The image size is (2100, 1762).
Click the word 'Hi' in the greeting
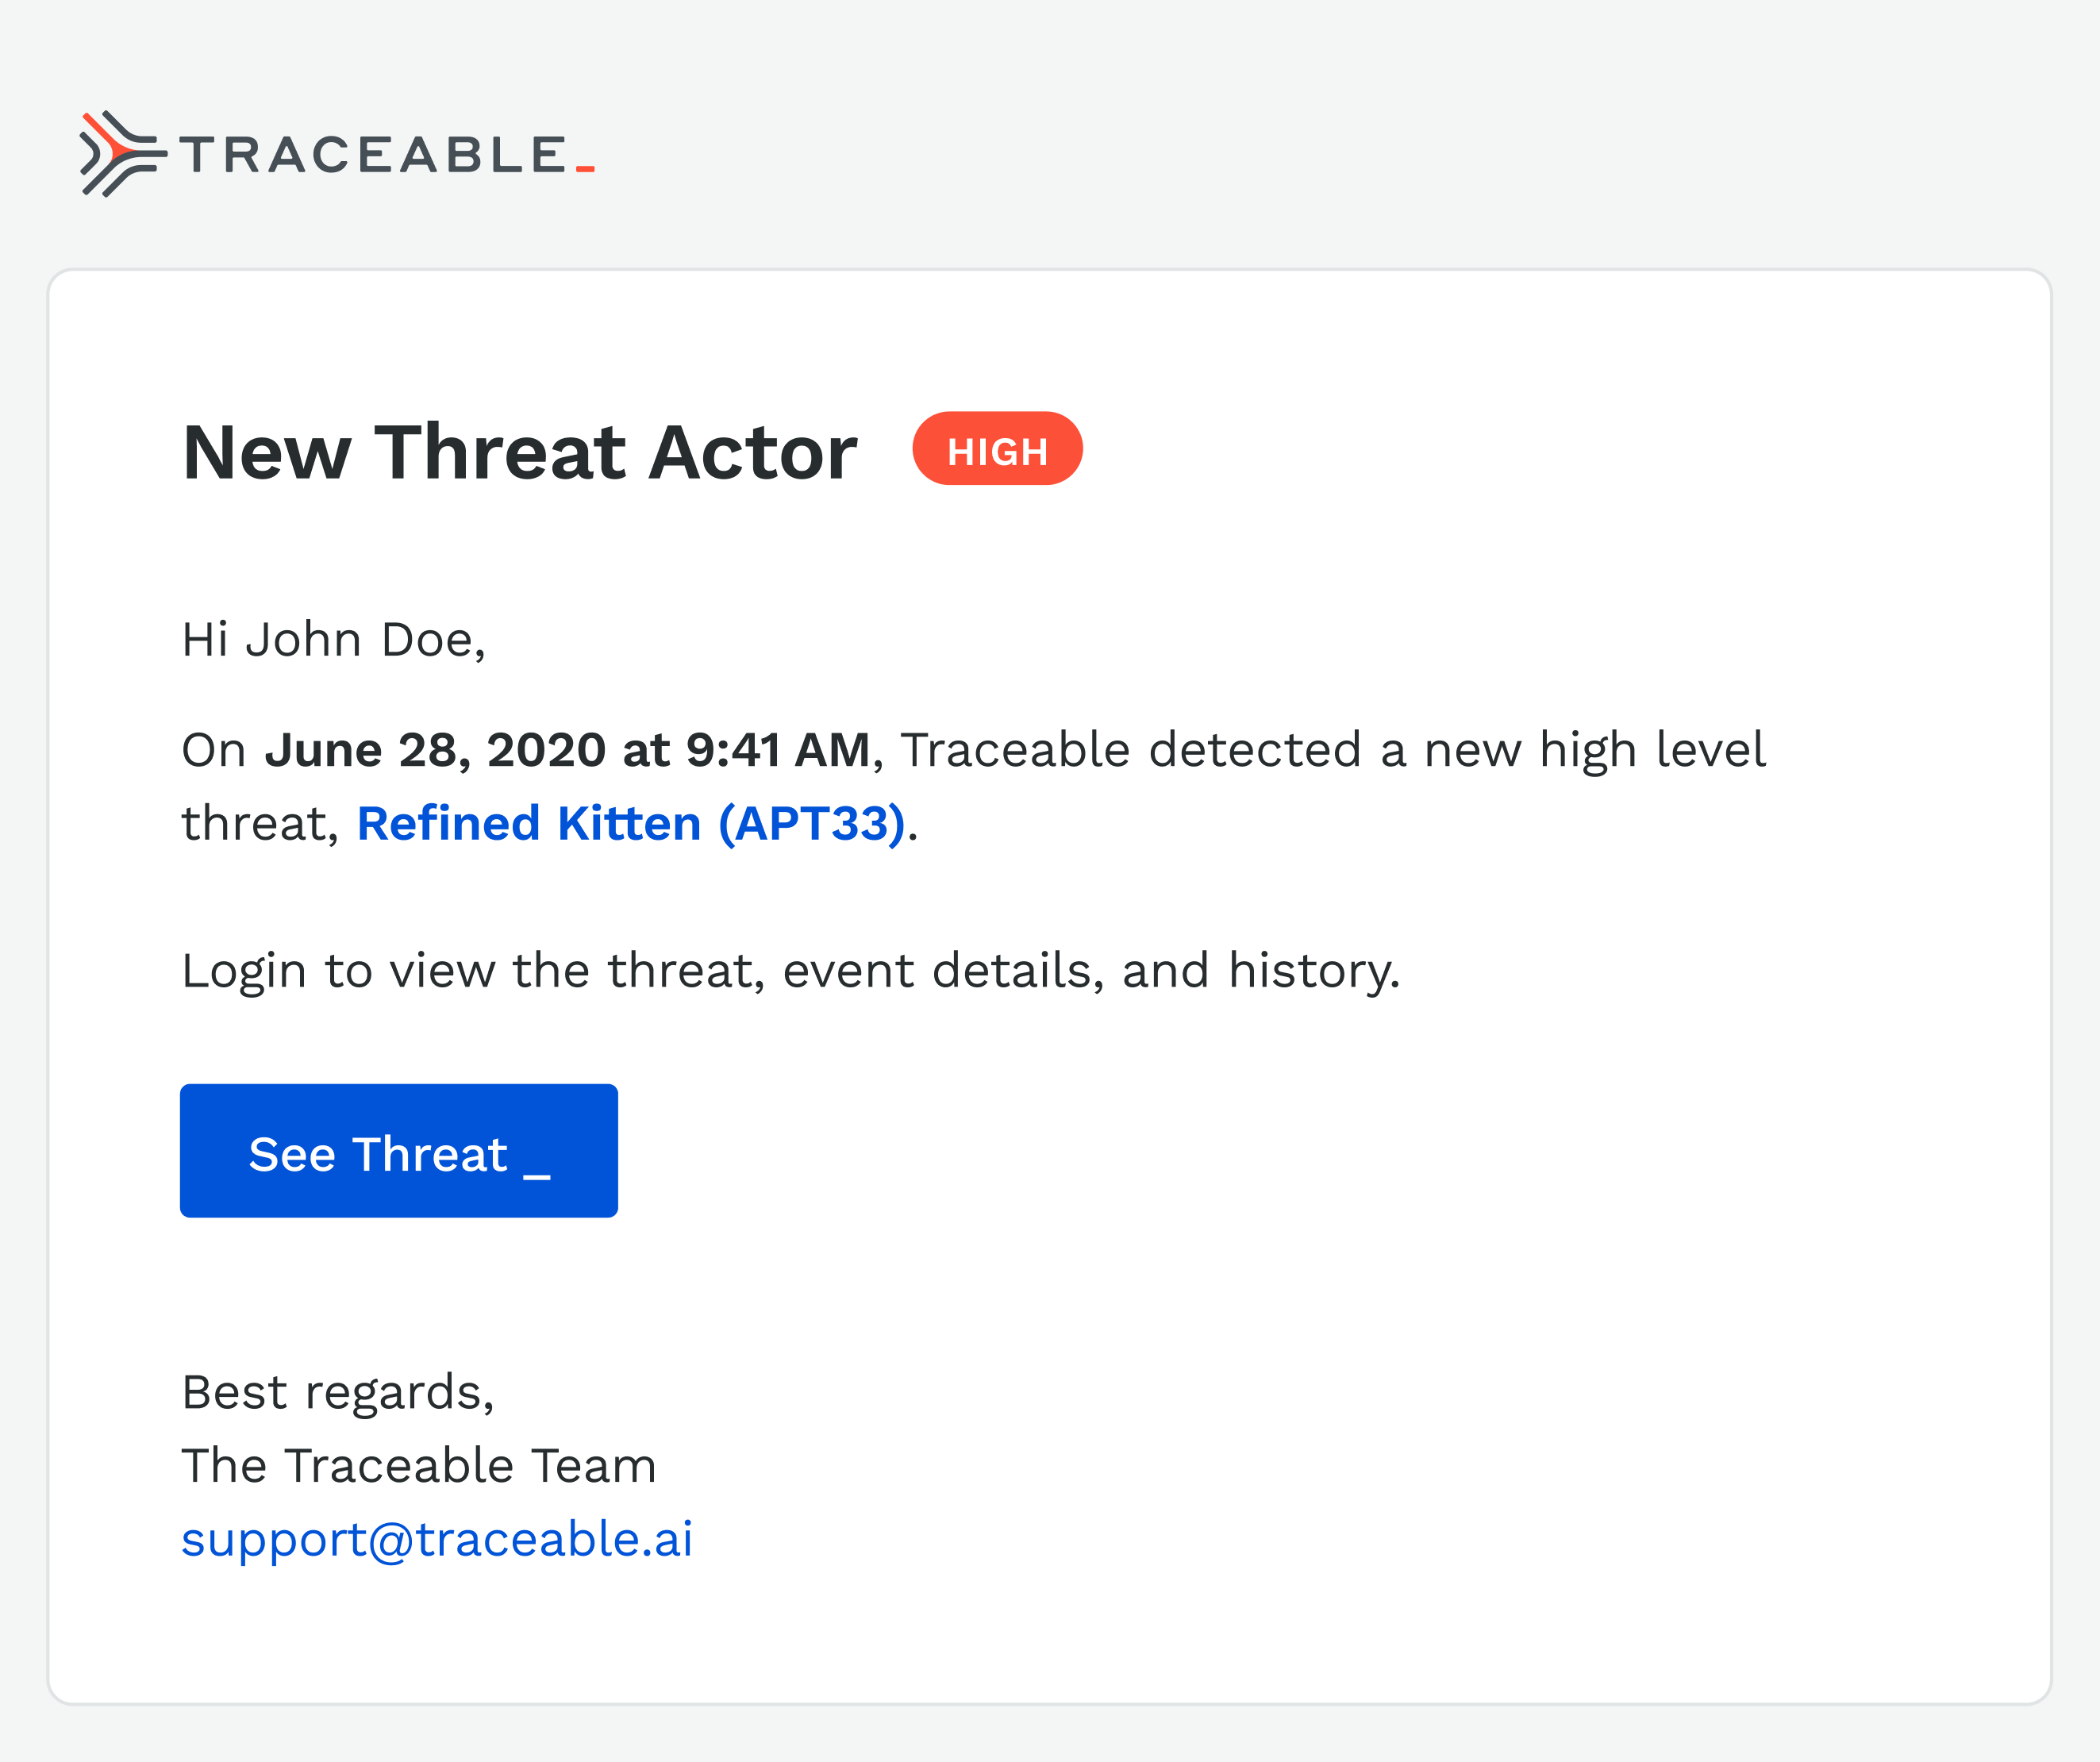205,640
